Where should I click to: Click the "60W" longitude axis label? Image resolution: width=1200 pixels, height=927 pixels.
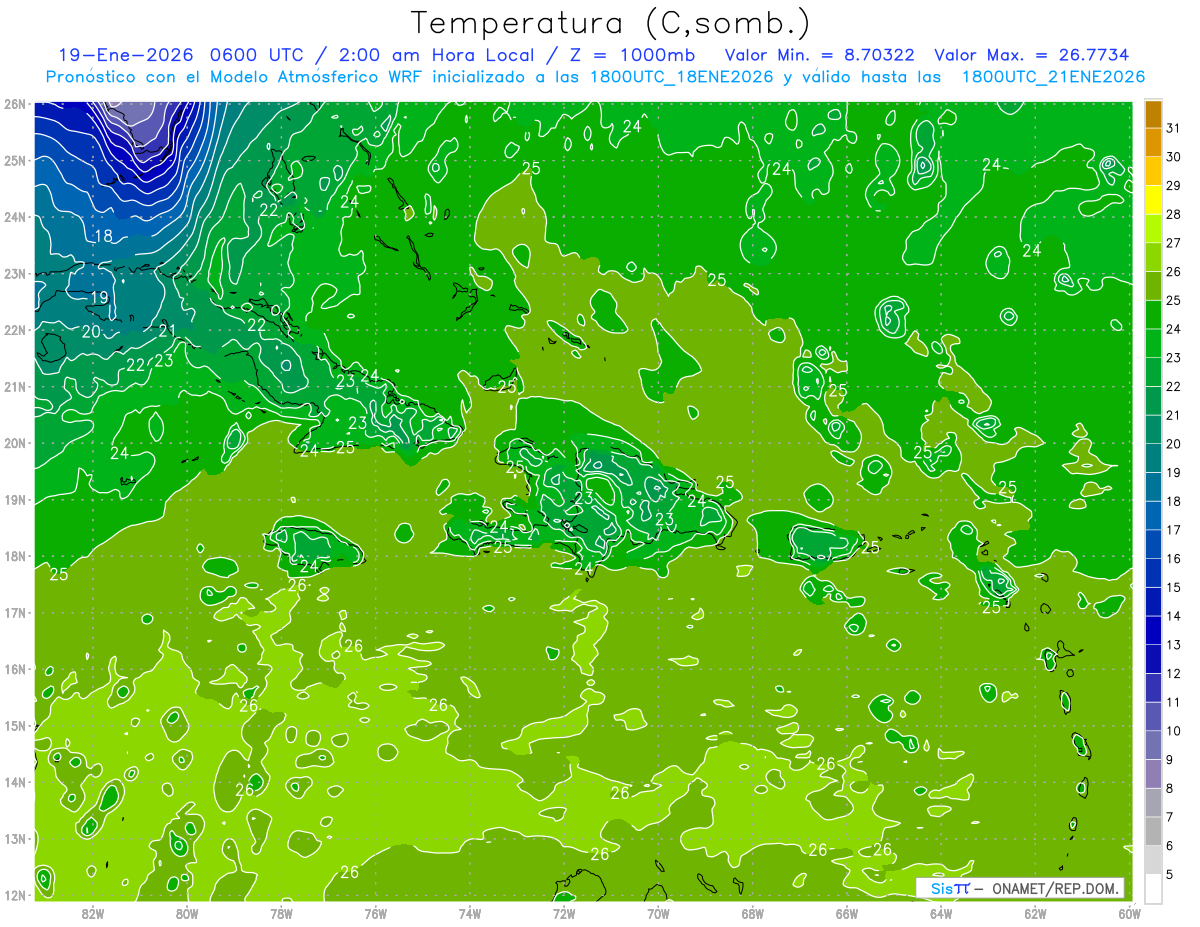(1129, 913)
